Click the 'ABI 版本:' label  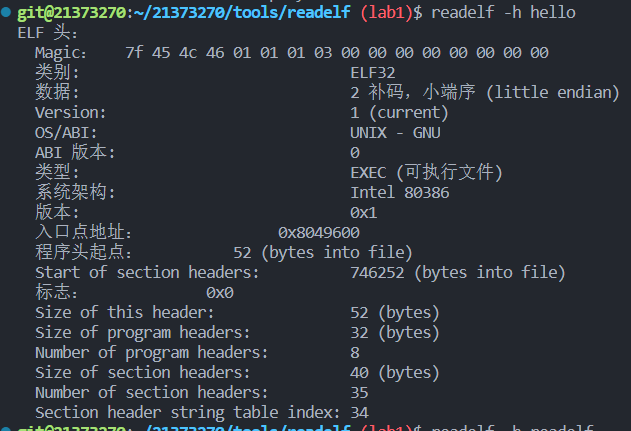75,153
